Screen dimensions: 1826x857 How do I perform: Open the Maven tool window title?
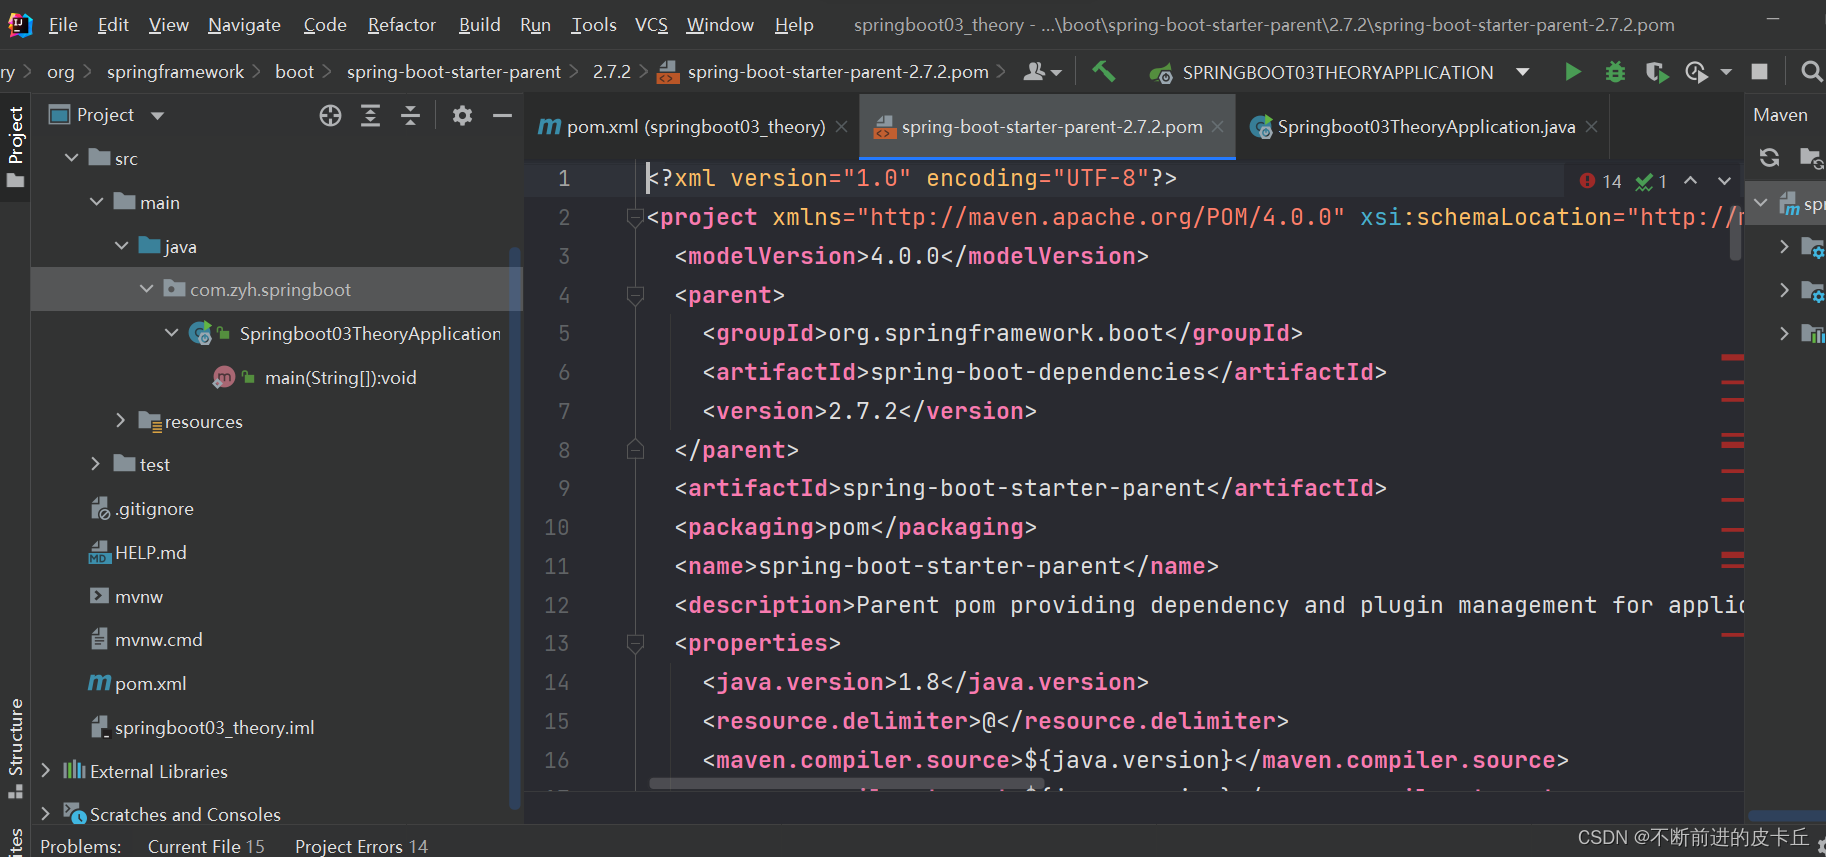1780,115
